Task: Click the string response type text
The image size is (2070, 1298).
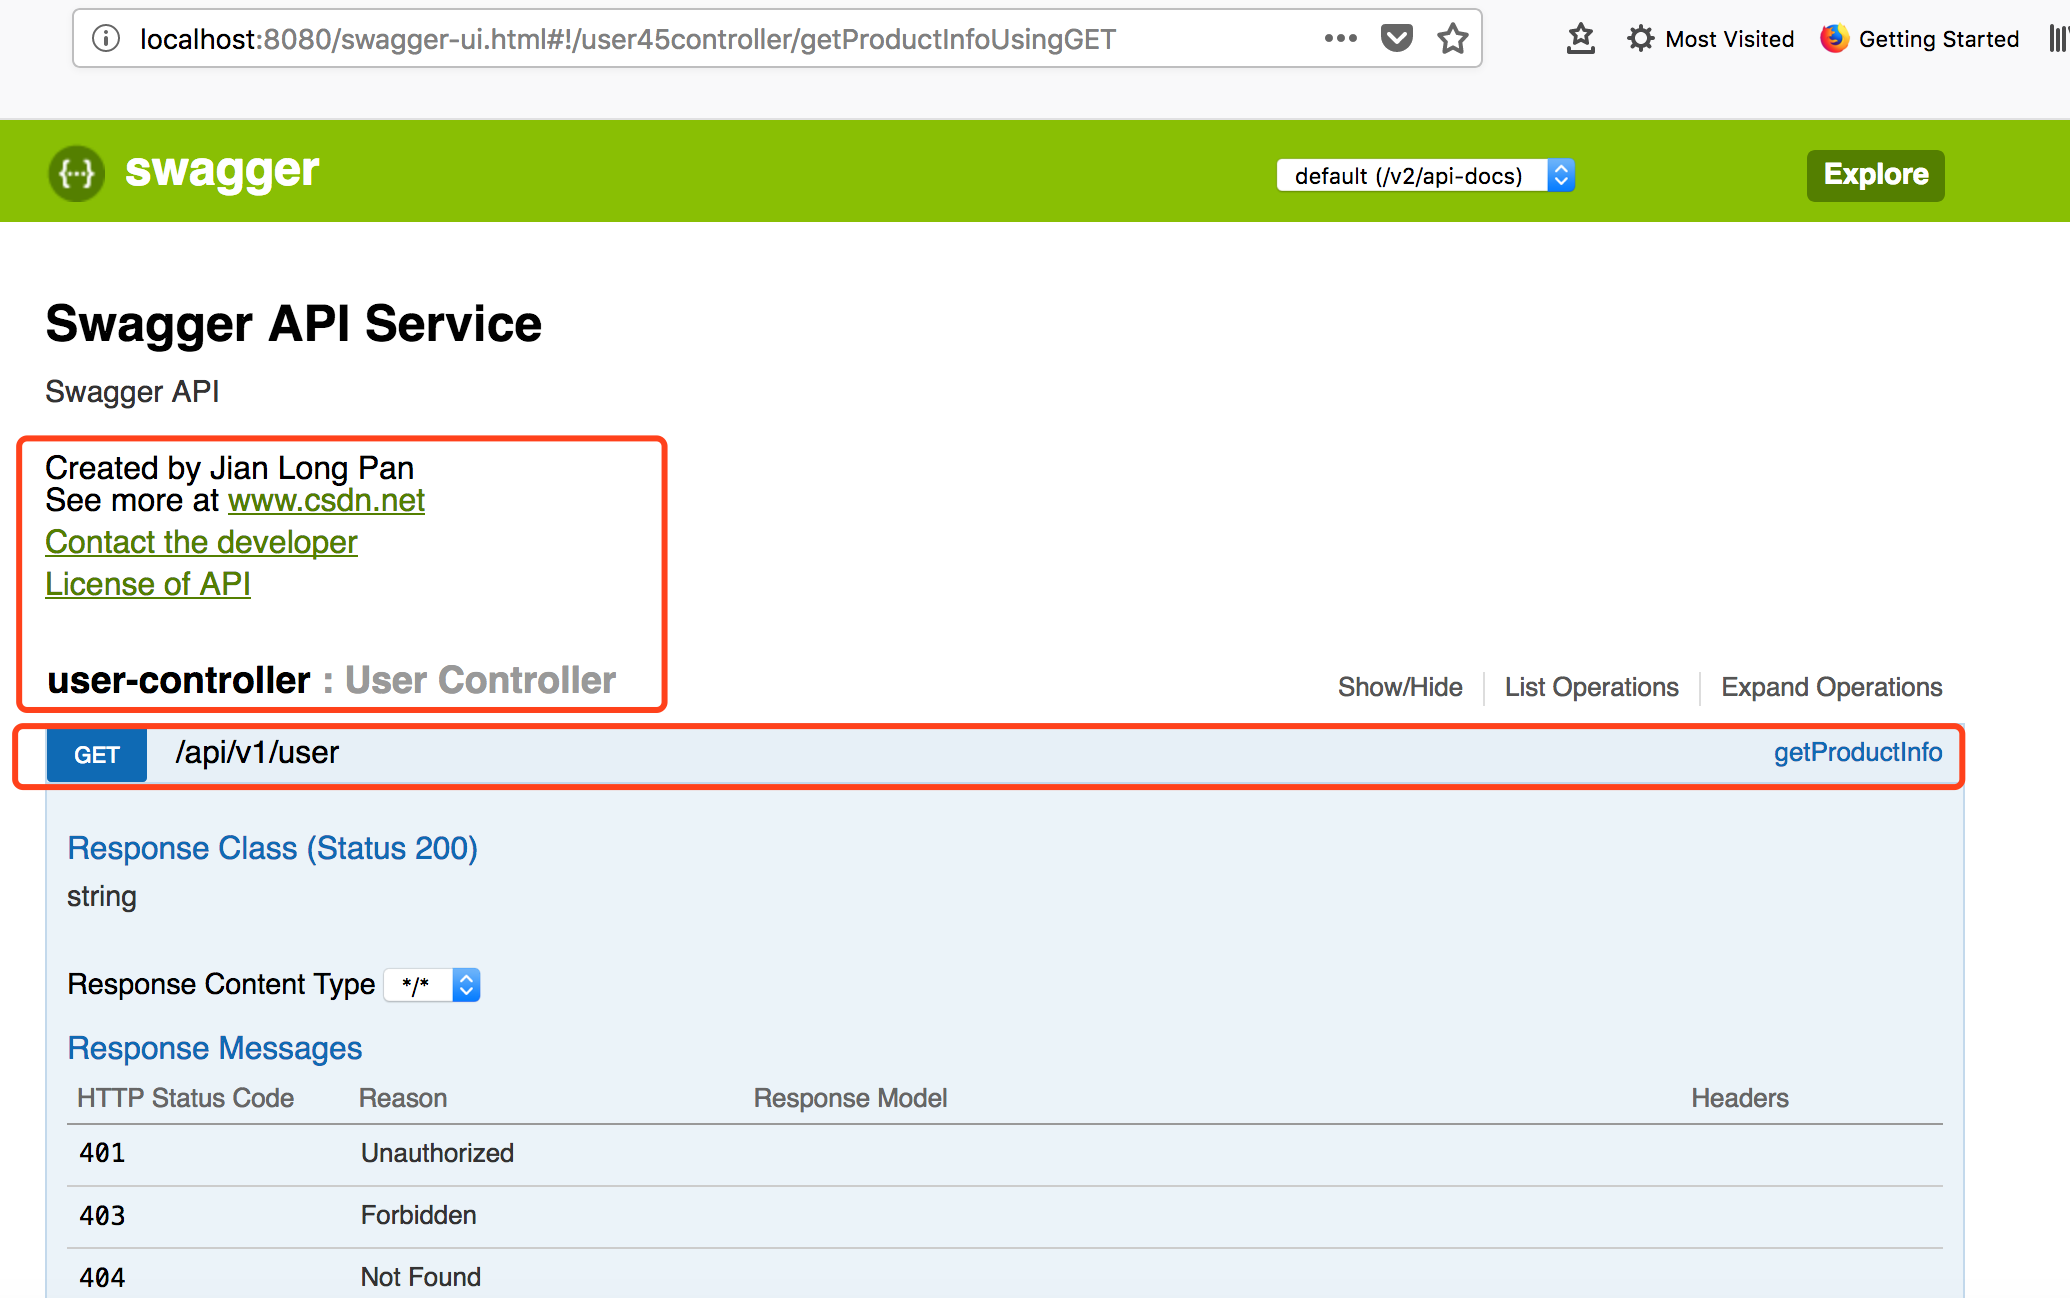Action: pyautogui.click(x=101, y=896)
